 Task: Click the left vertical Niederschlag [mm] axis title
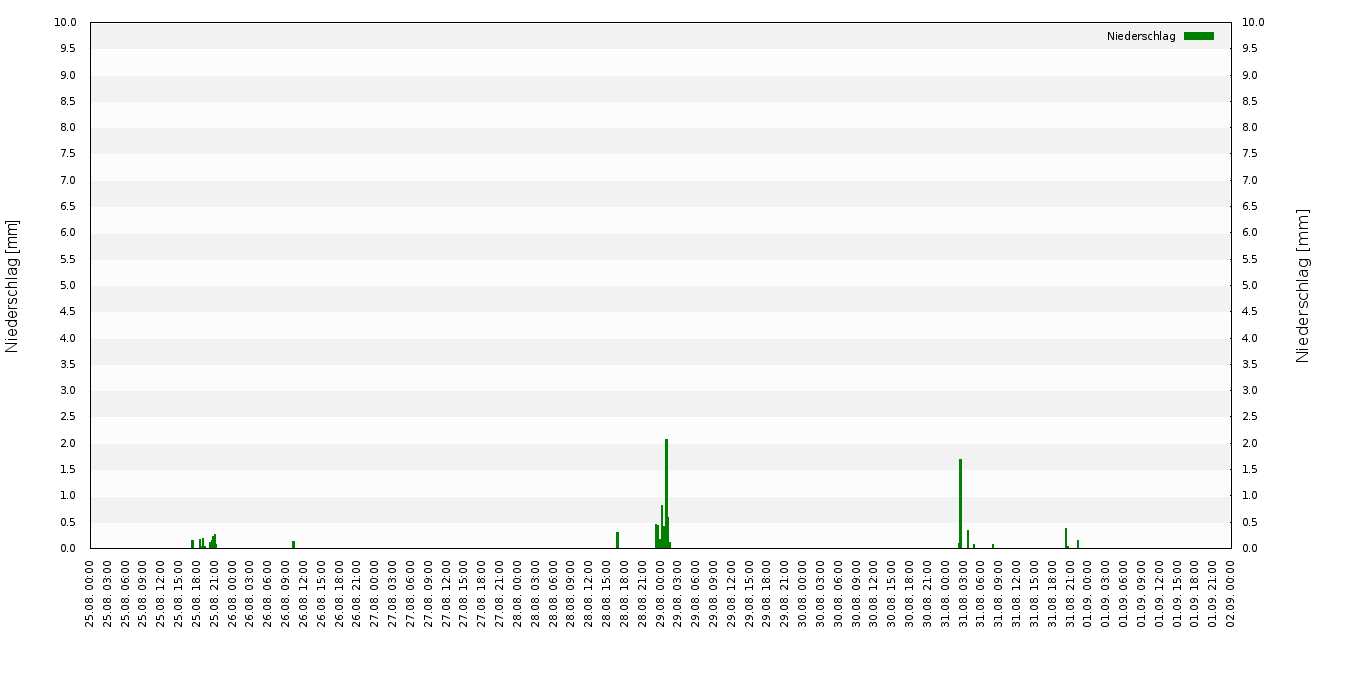[x=12, y=286]
